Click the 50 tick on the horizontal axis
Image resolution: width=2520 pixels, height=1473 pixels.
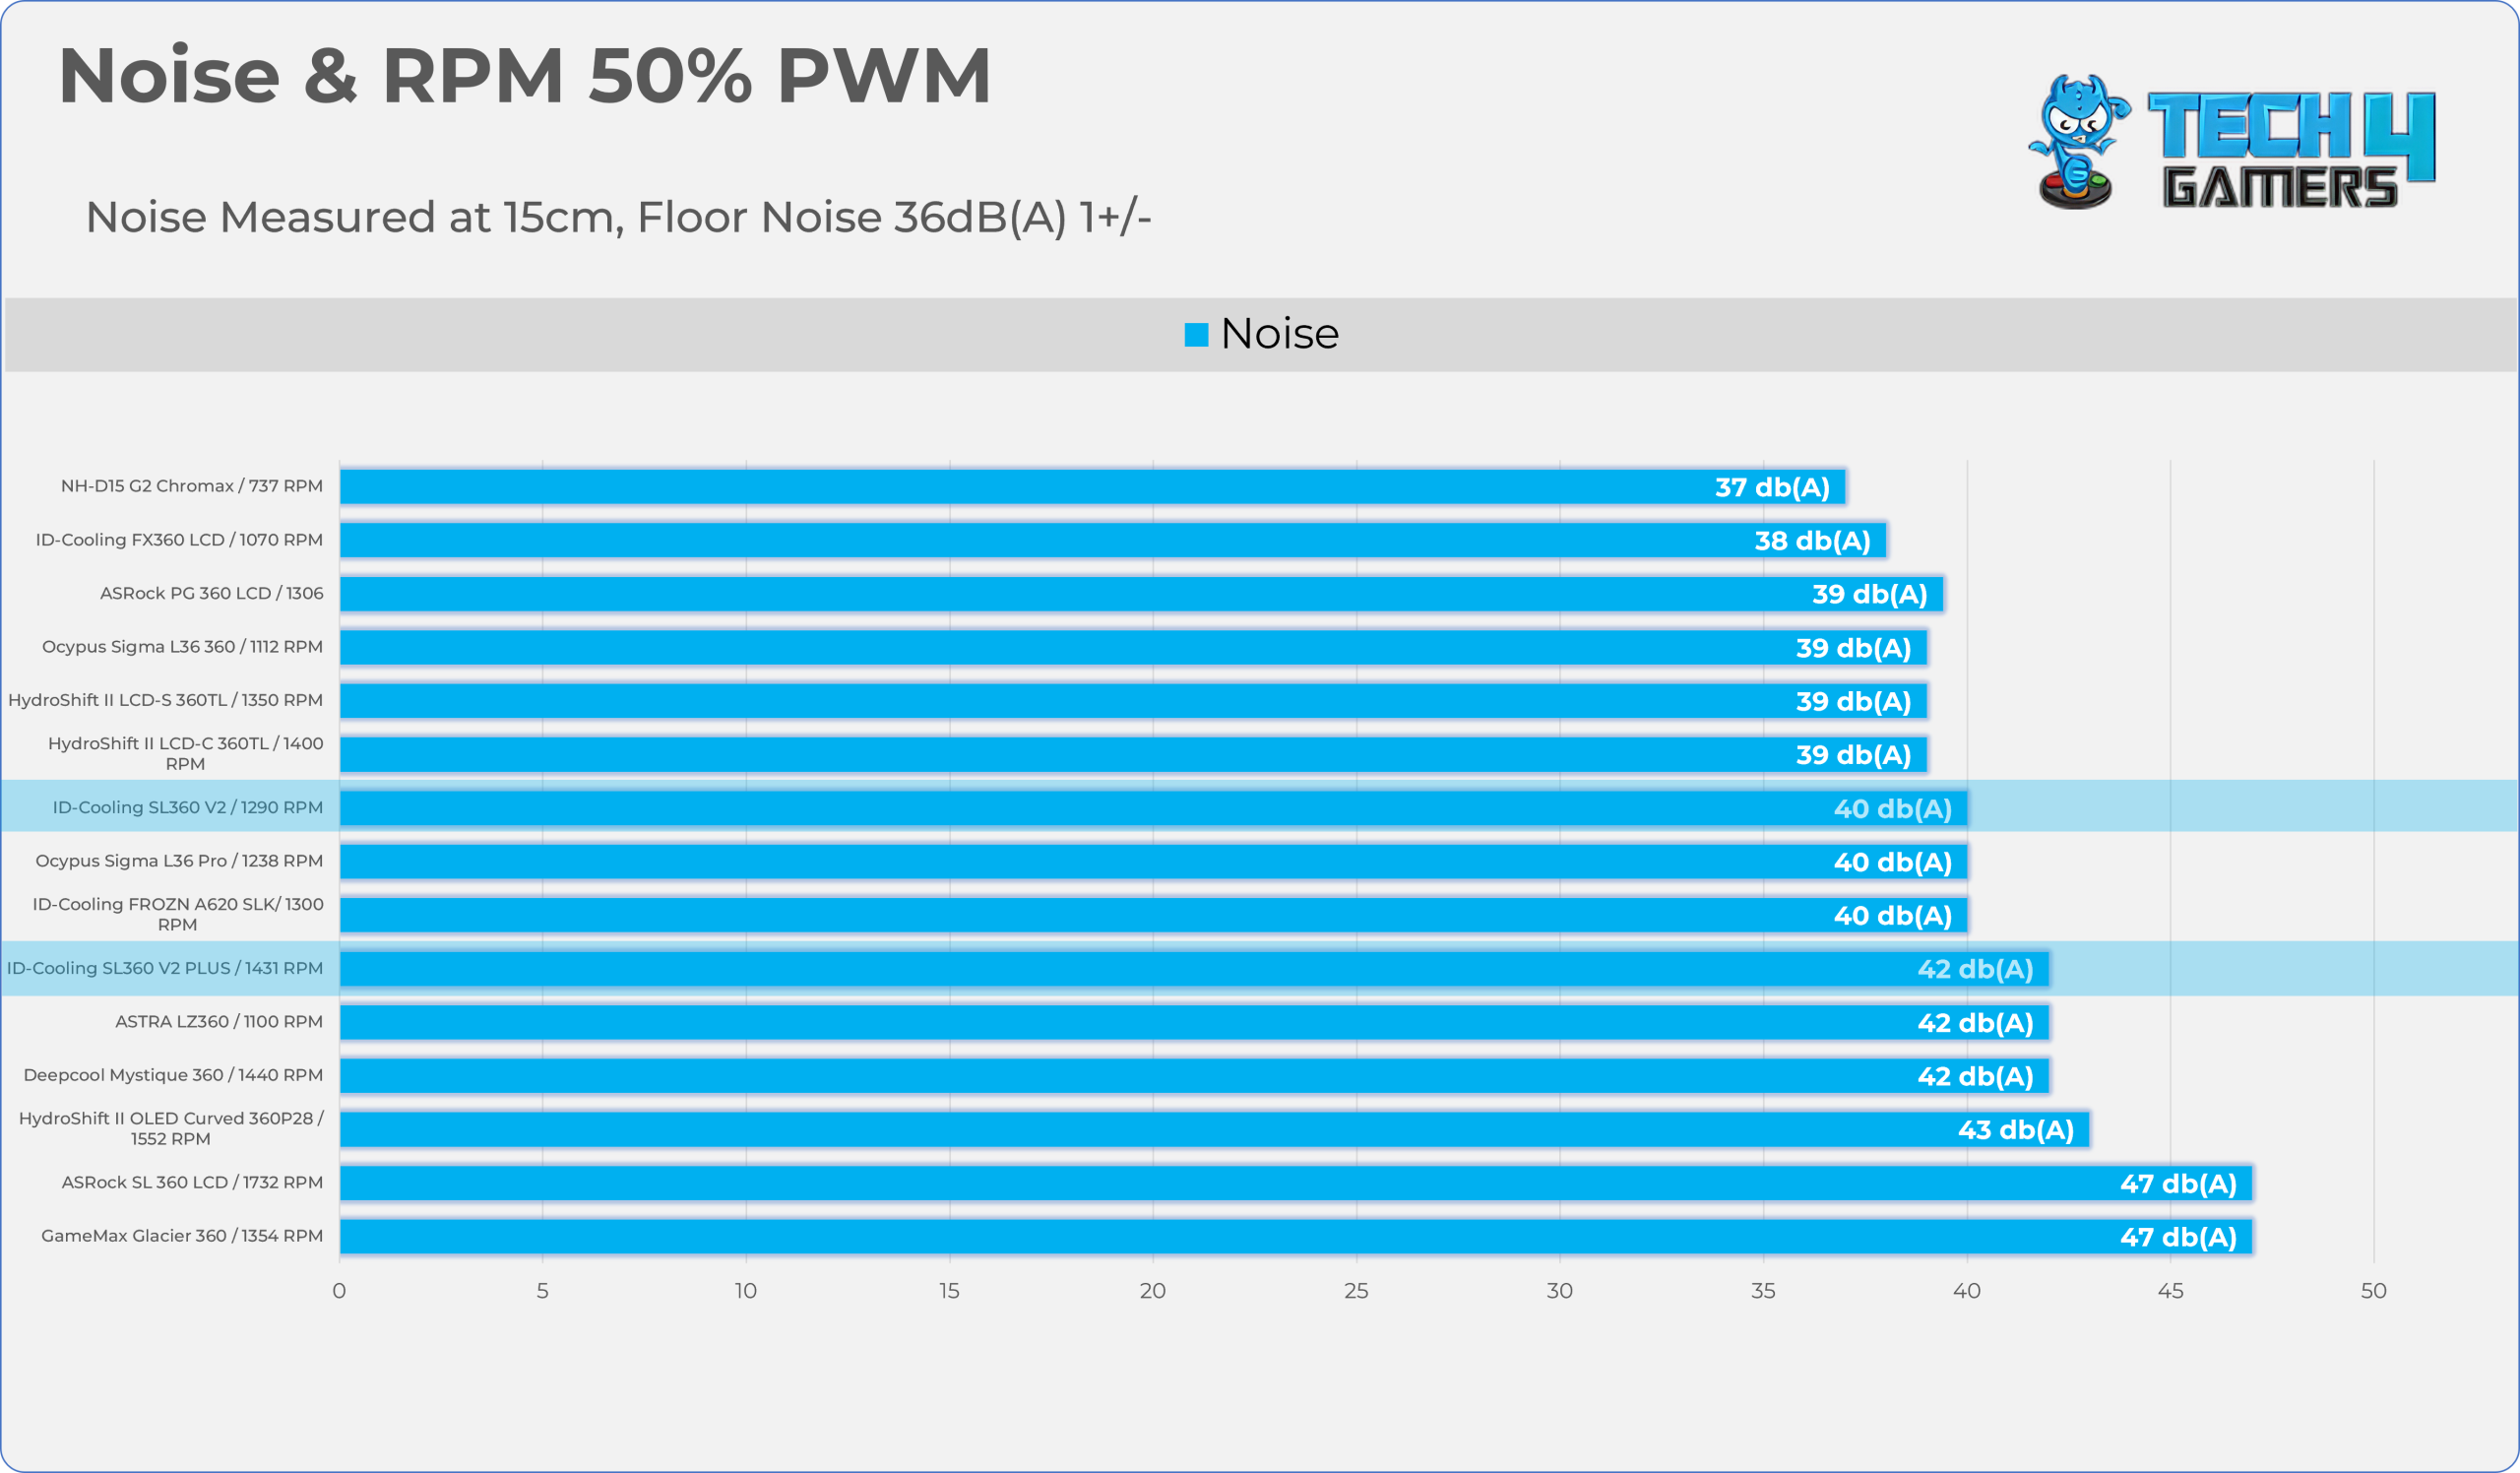point(2373,1291)
